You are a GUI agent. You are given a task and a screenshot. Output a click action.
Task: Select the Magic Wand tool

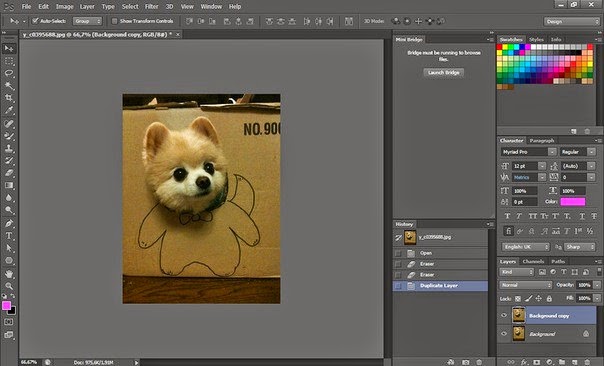[9, 86]
